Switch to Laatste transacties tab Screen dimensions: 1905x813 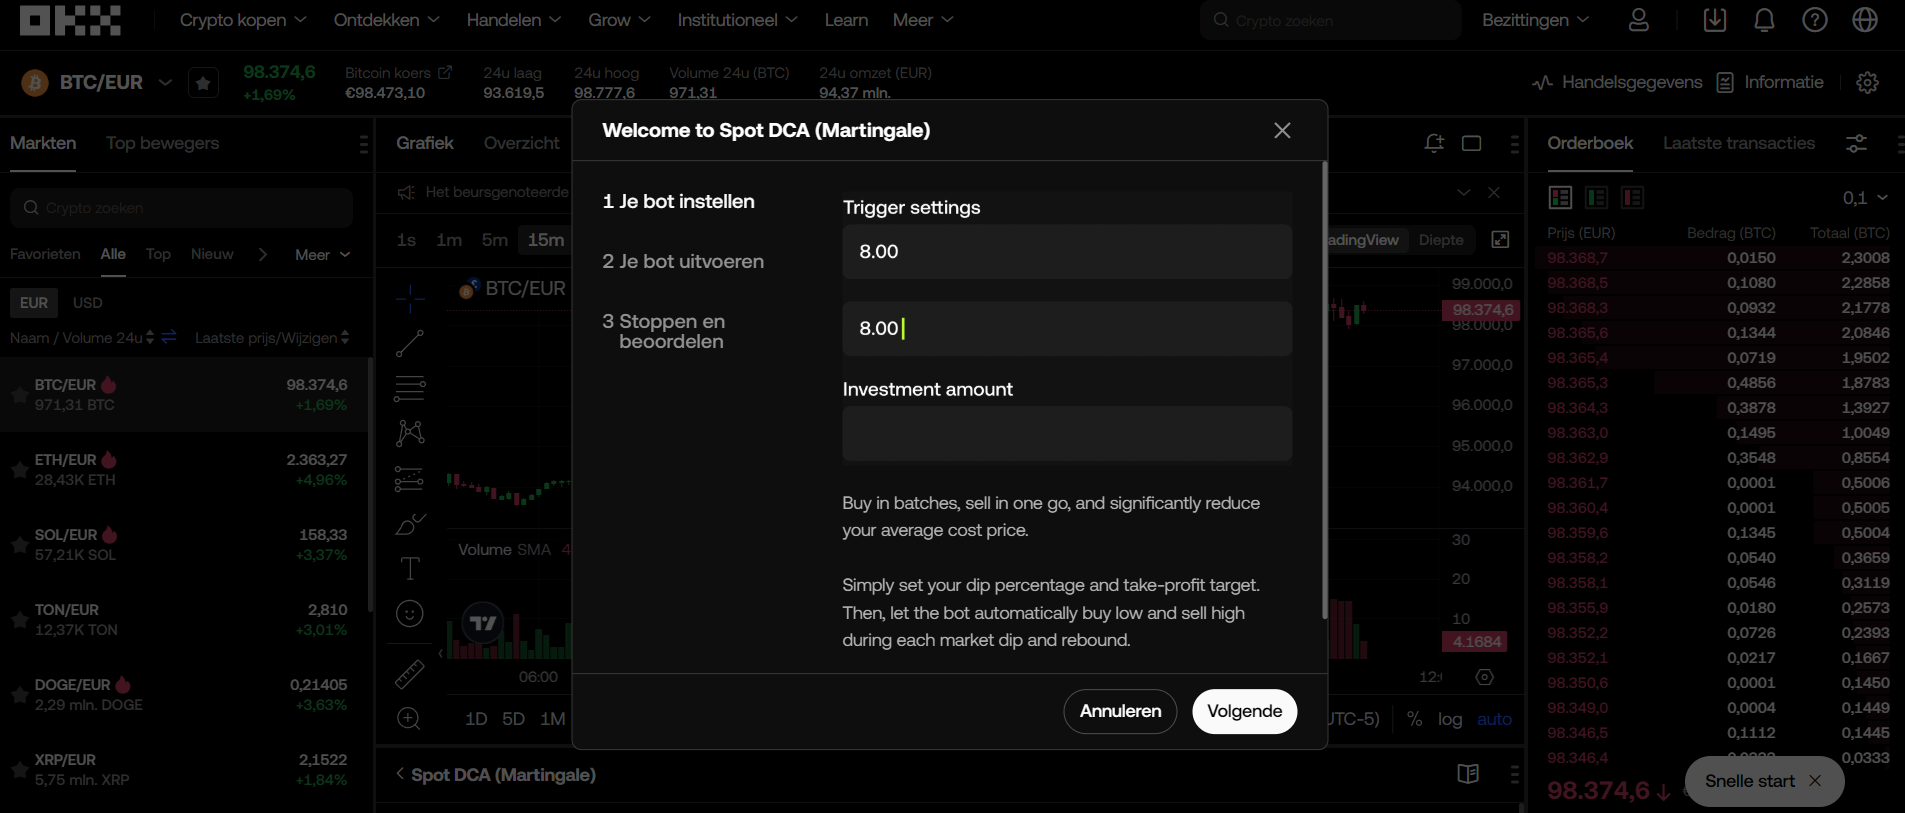1738,143
